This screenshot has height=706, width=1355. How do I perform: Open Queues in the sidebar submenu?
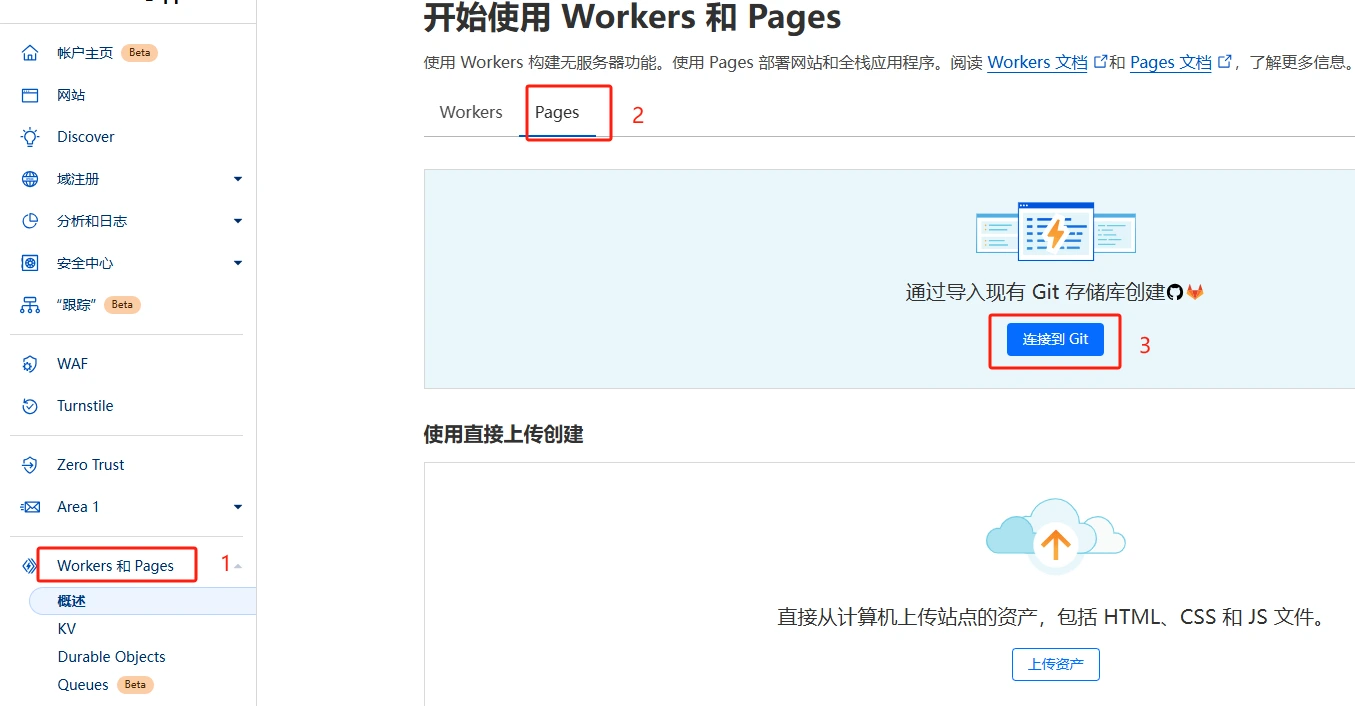point(83,685)
